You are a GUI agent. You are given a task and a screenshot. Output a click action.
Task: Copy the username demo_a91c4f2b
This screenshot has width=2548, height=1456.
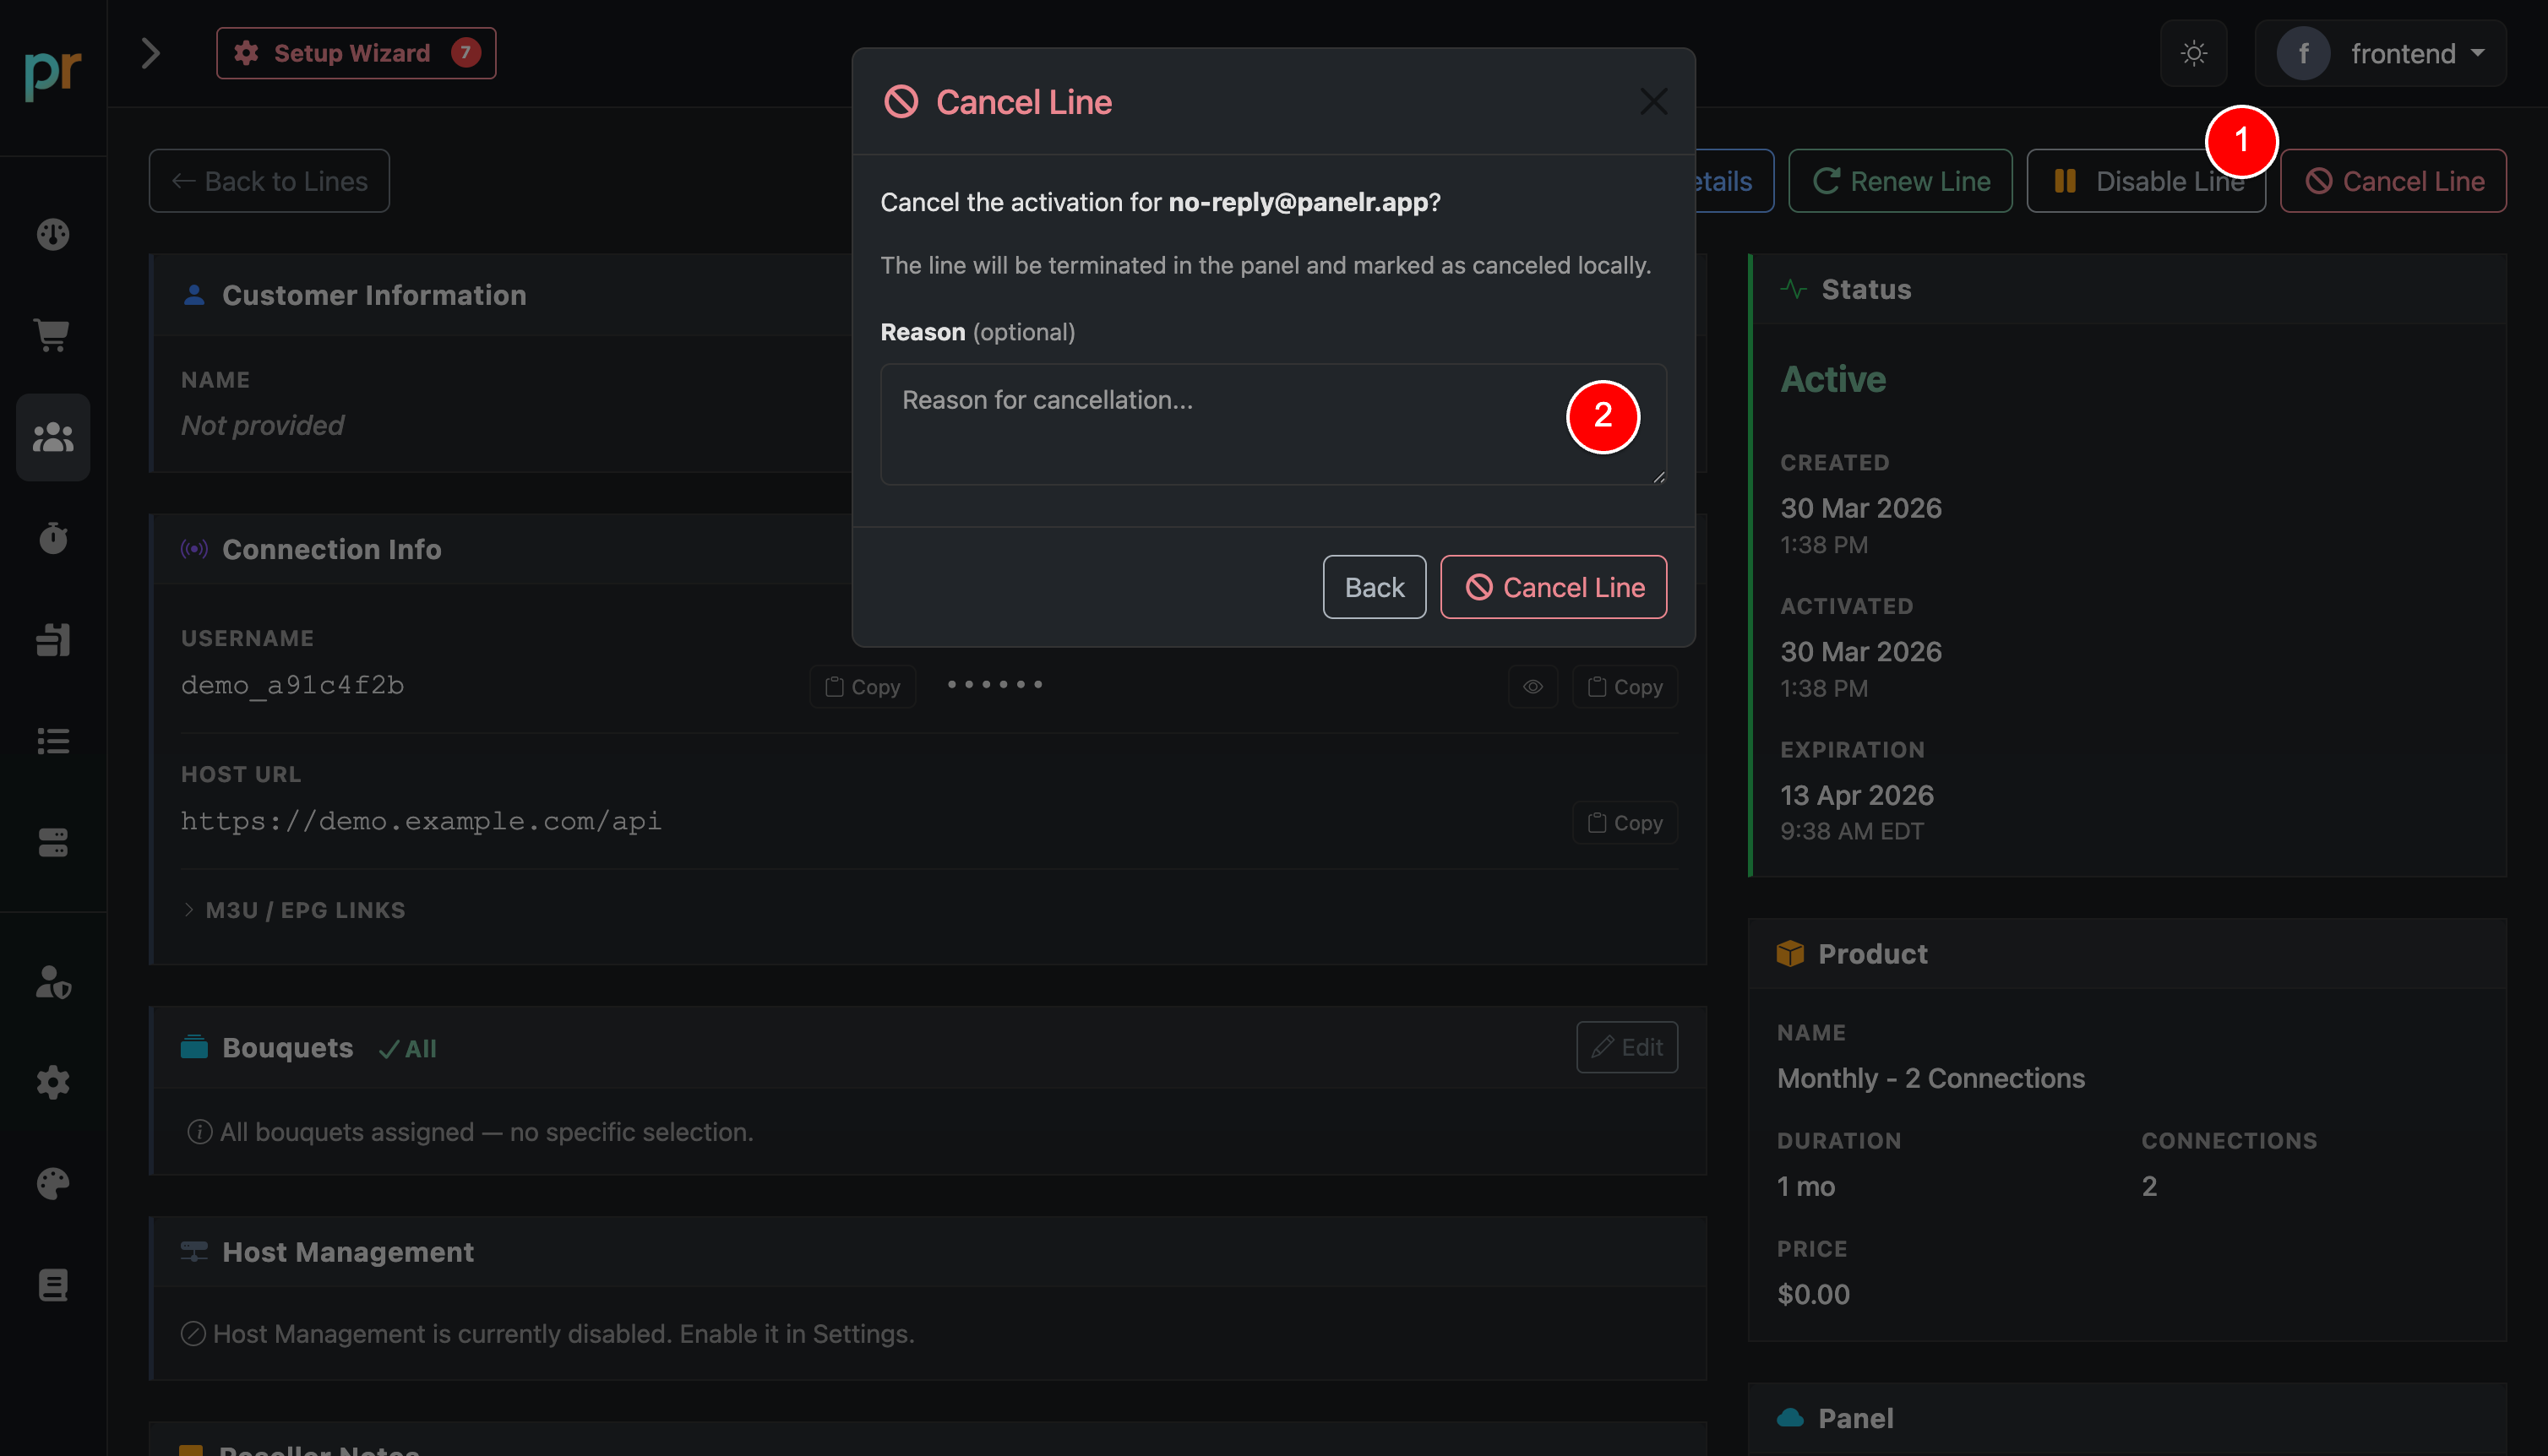click(x=862, y=687)
